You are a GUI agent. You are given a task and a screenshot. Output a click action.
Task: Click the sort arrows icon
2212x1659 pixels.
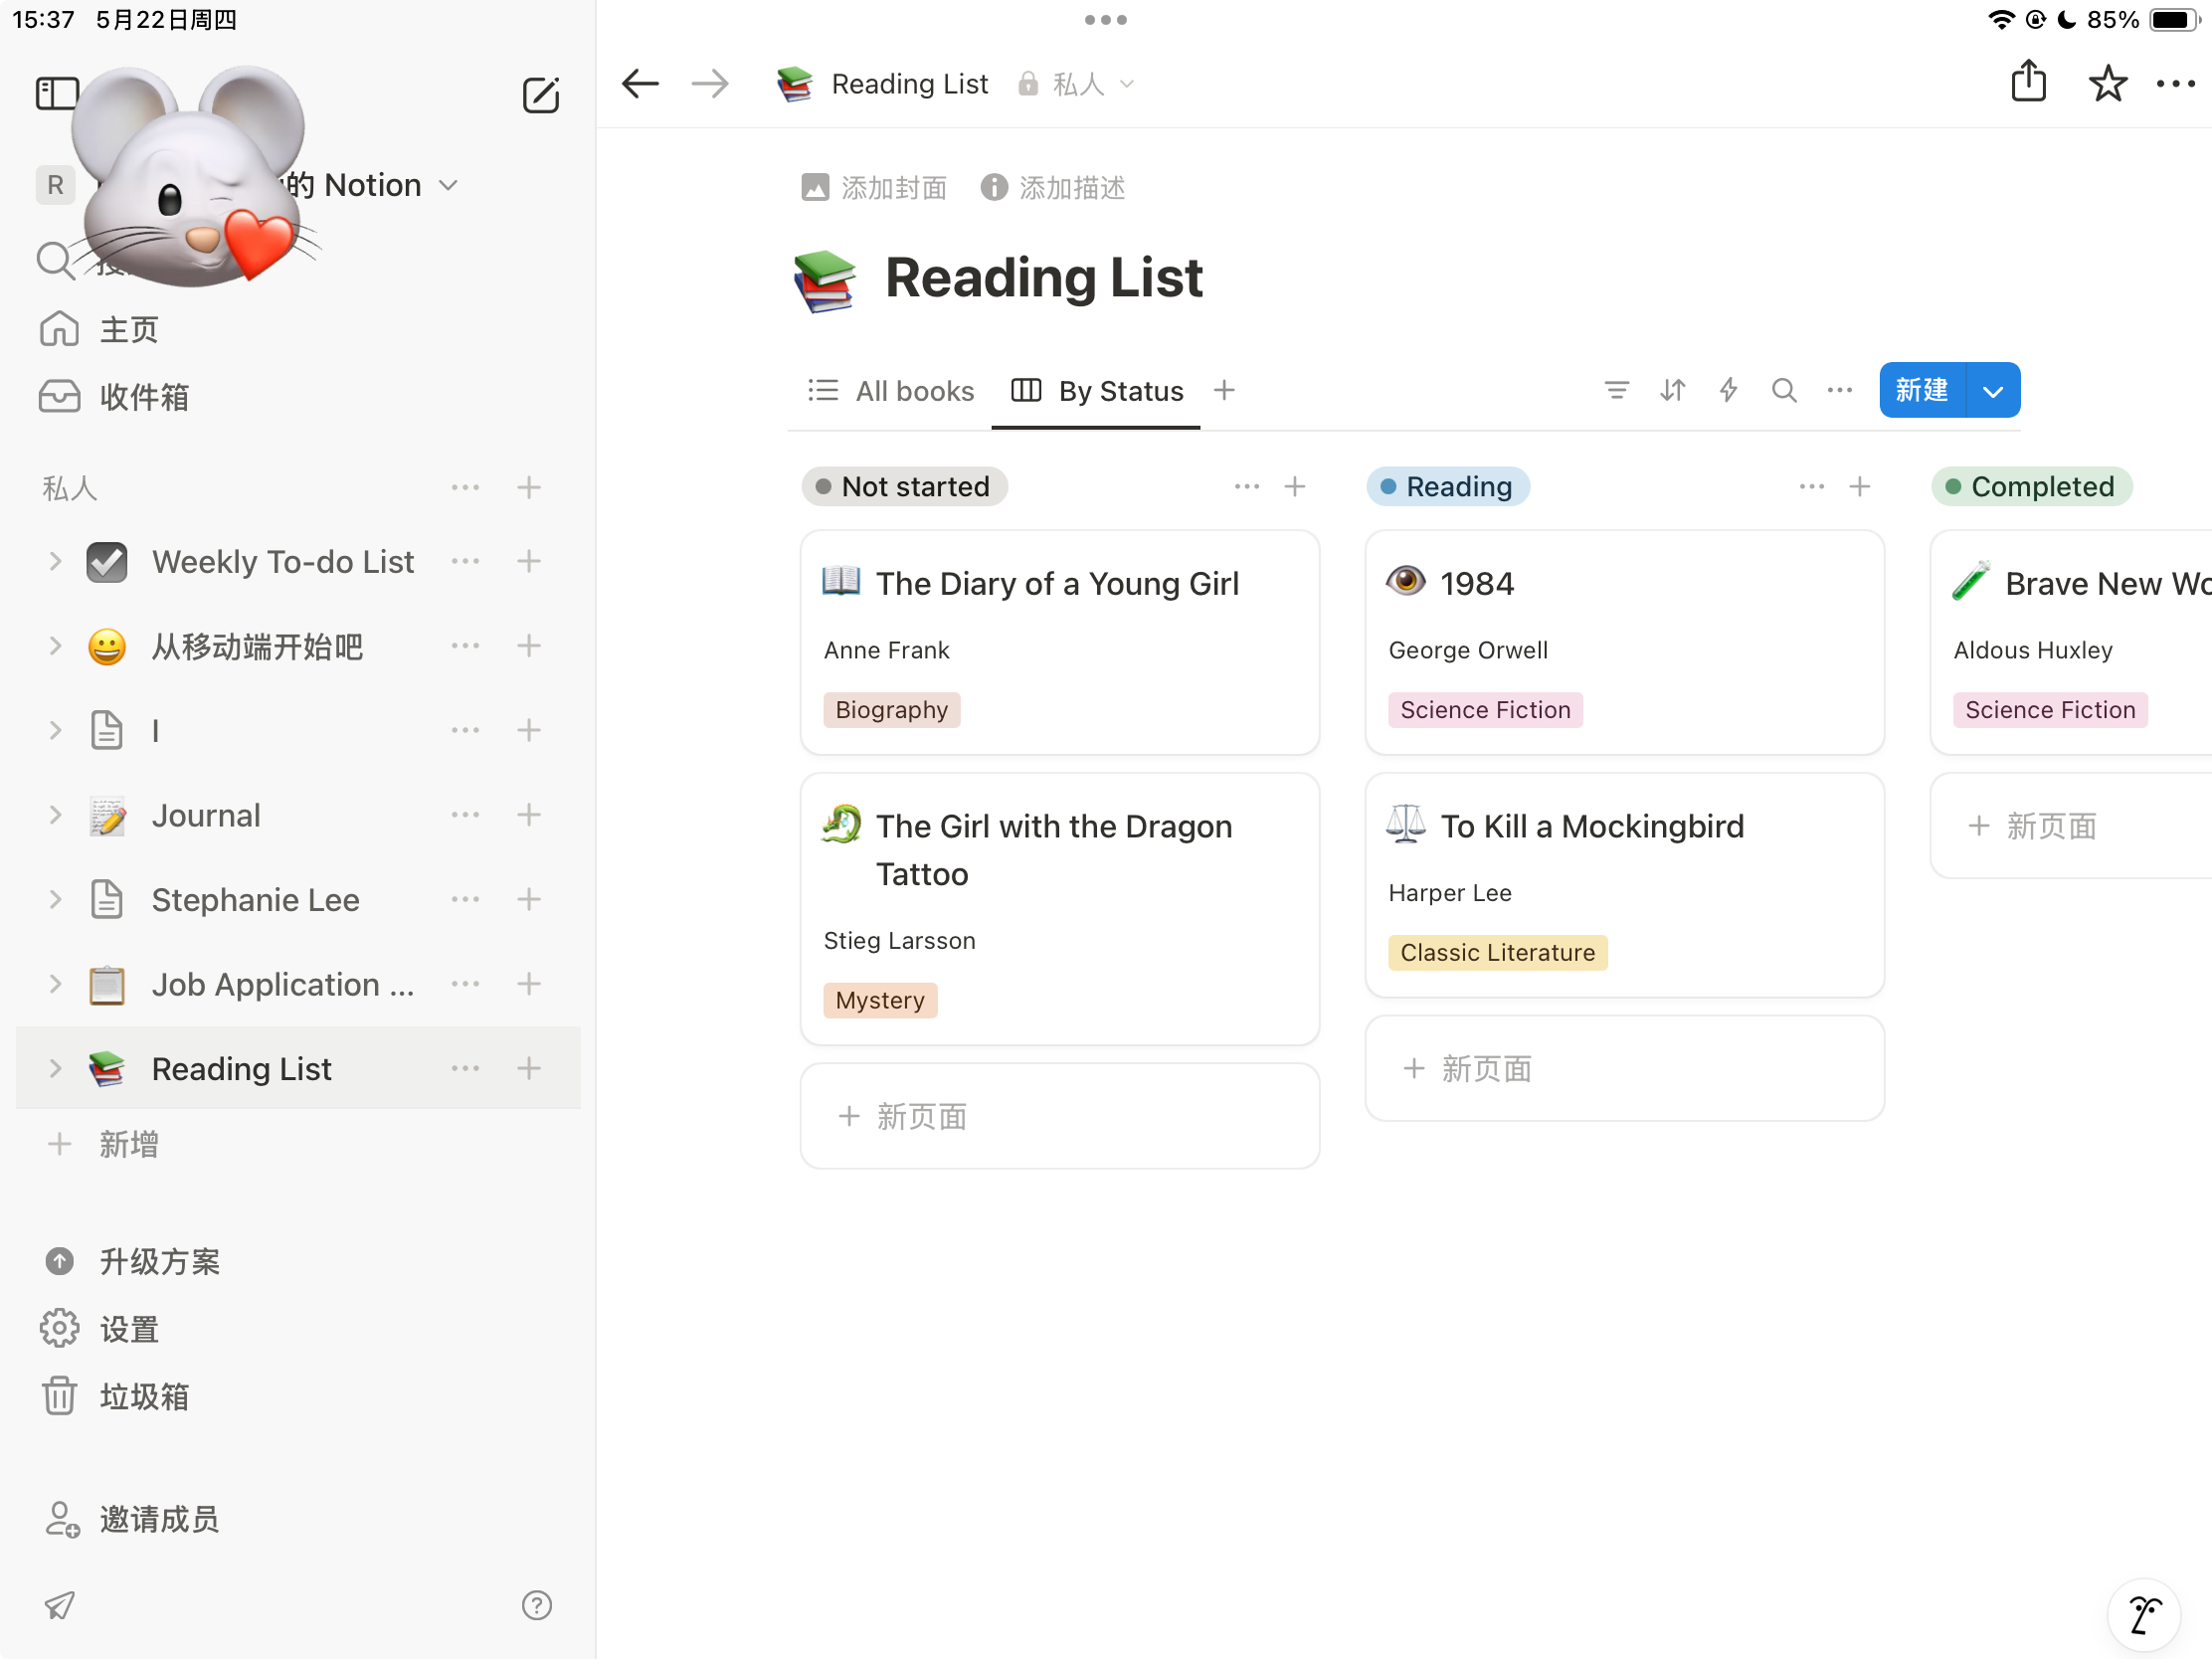1672,390
